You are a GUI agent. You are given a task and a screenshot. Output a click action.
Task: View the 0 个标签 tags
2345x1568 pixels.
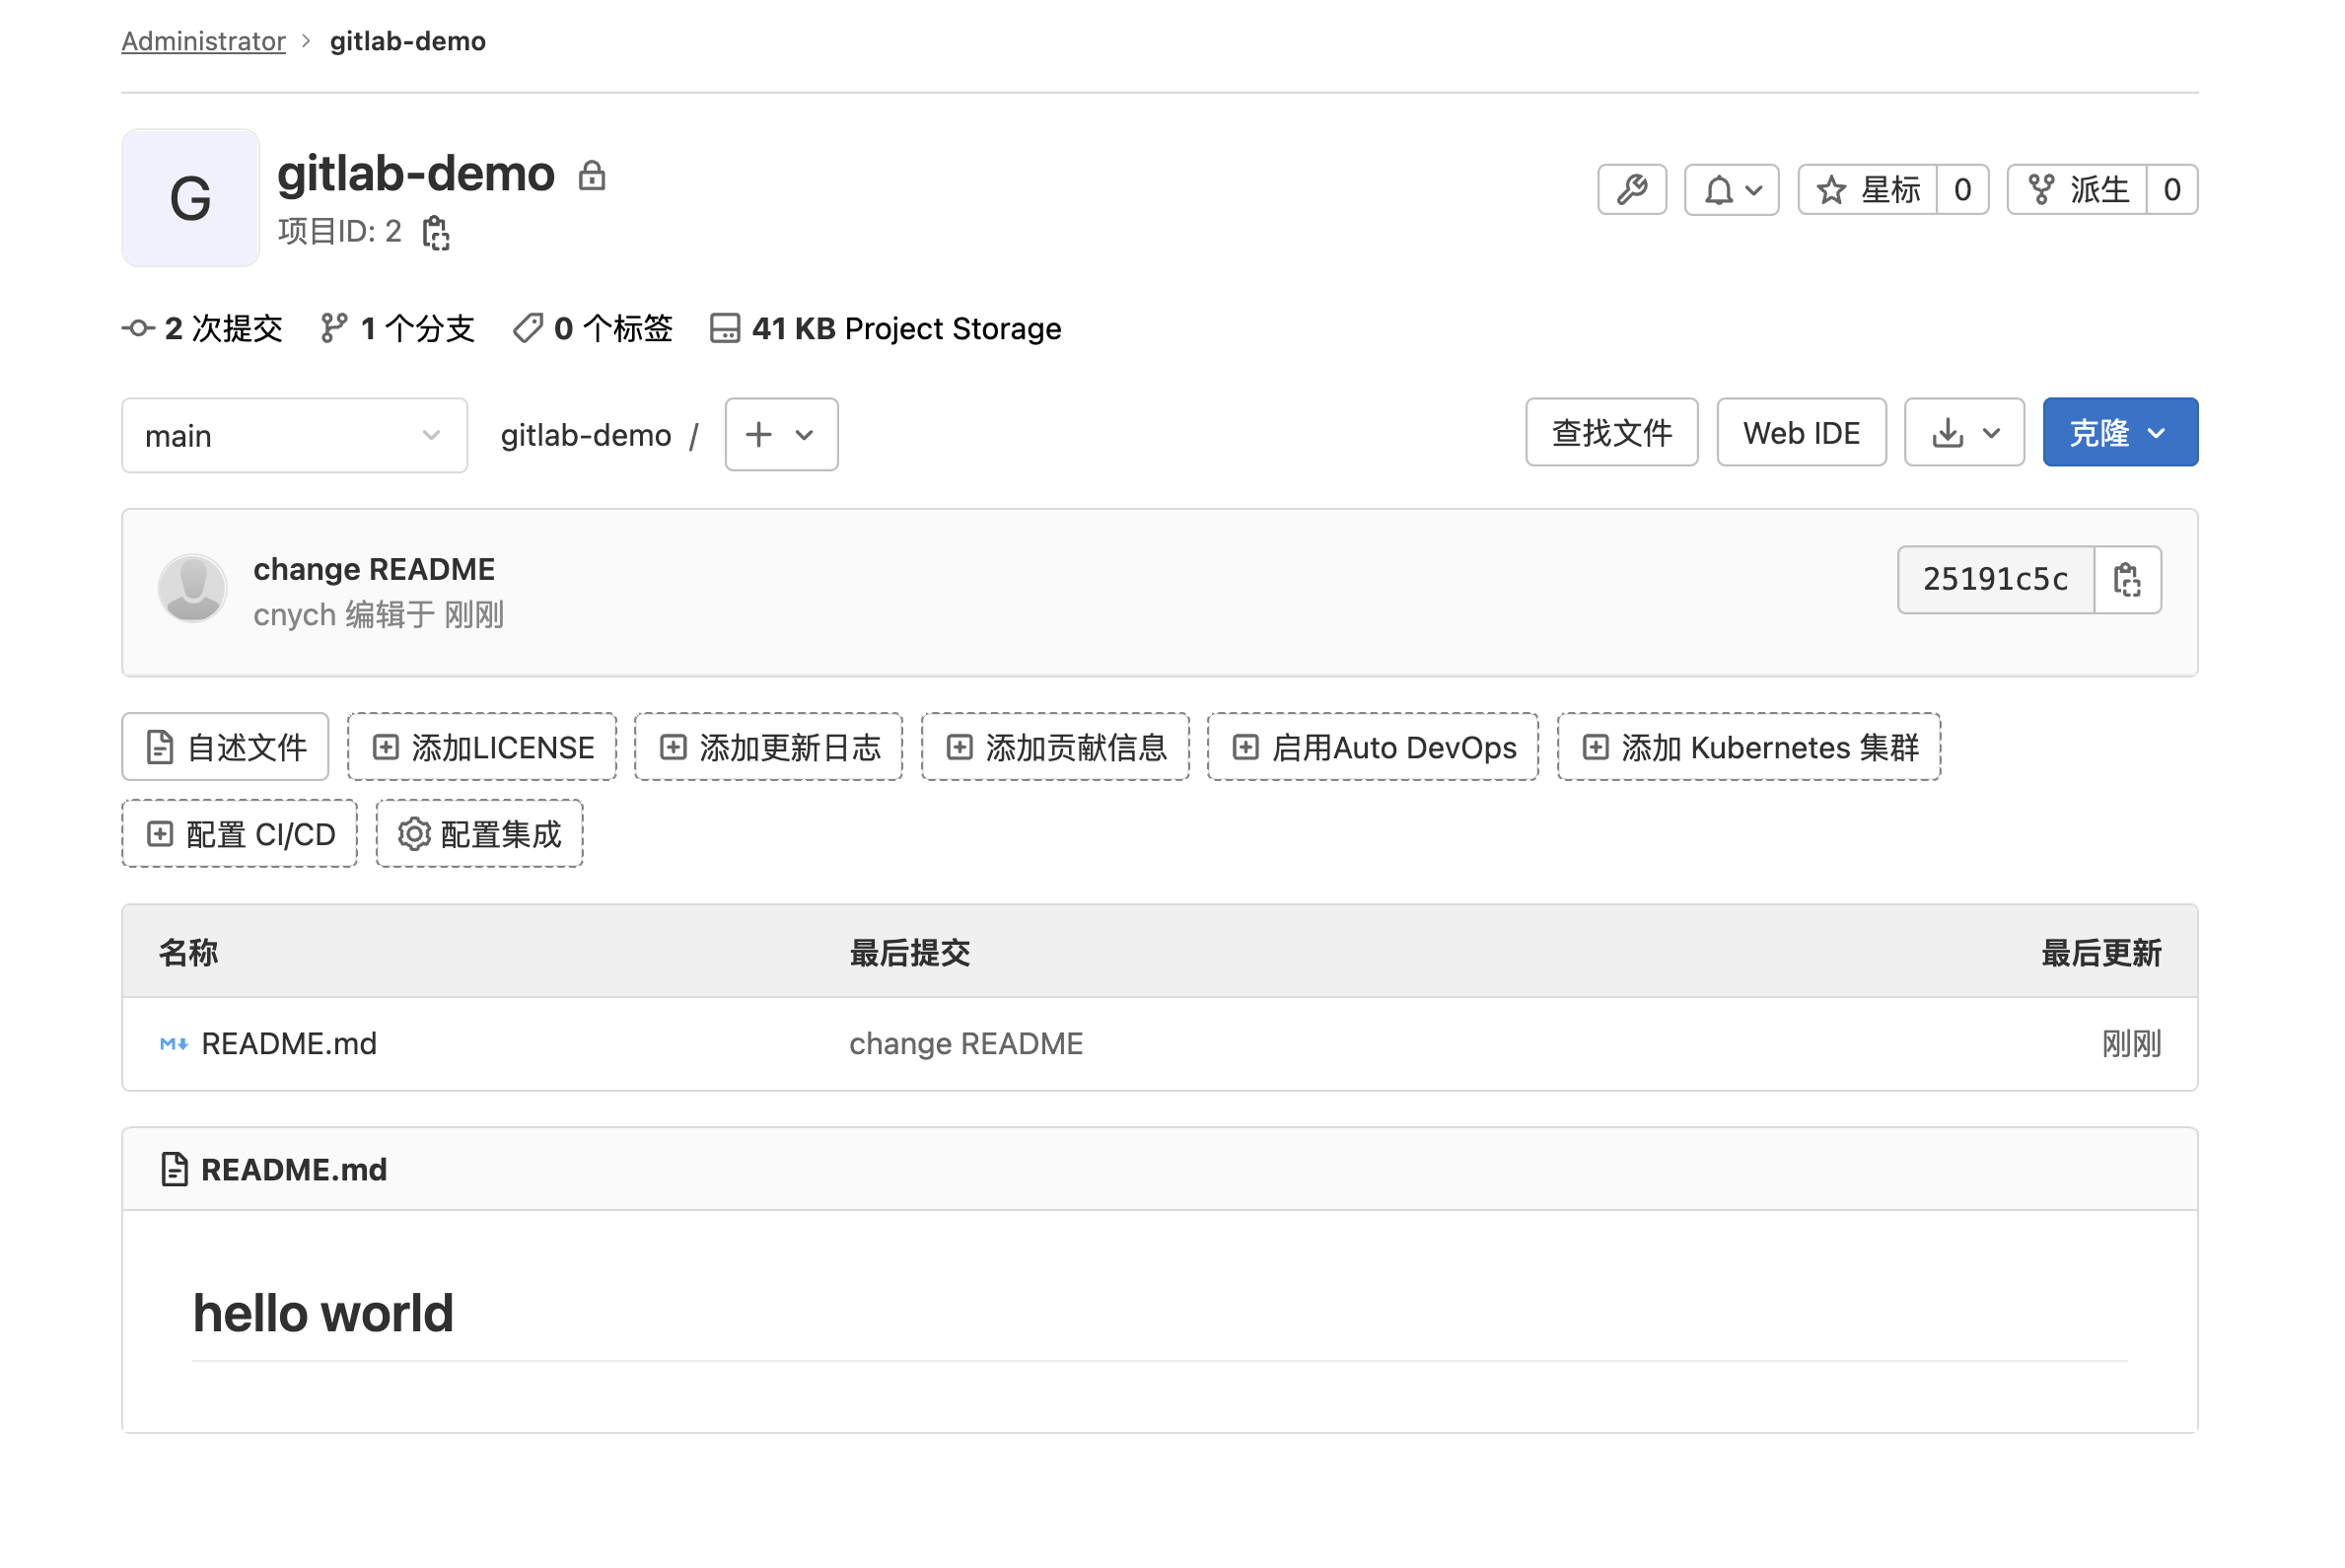coord(593,328)
